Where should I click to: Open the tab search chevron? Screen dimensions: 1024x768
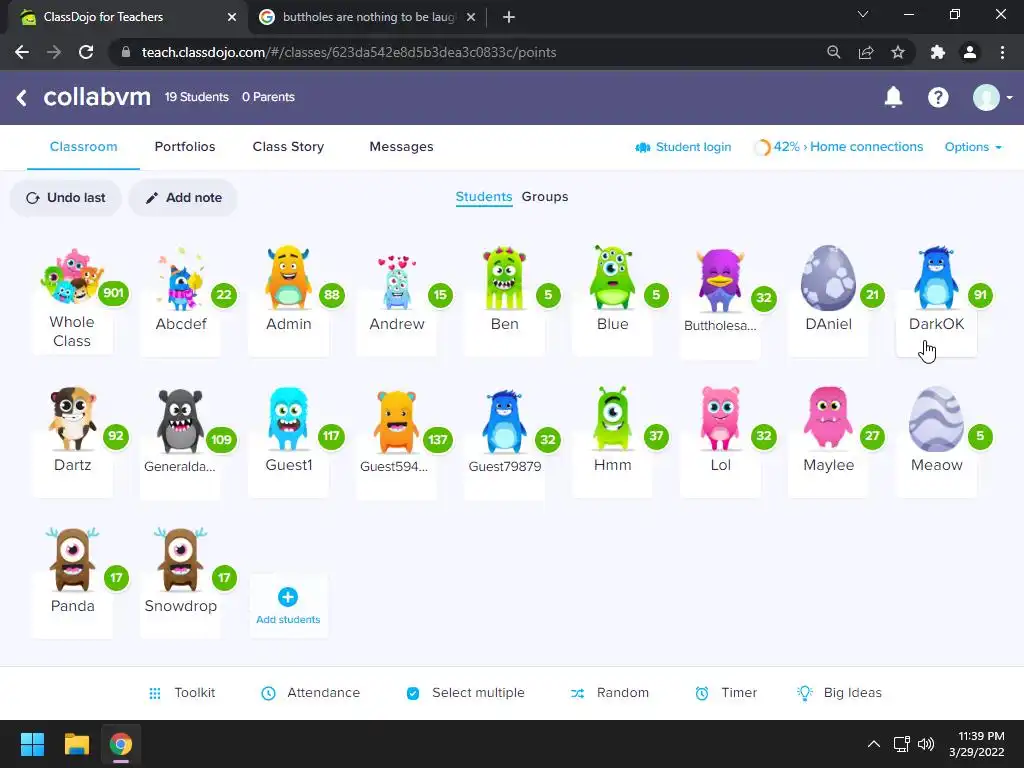[x=863, y=14]
